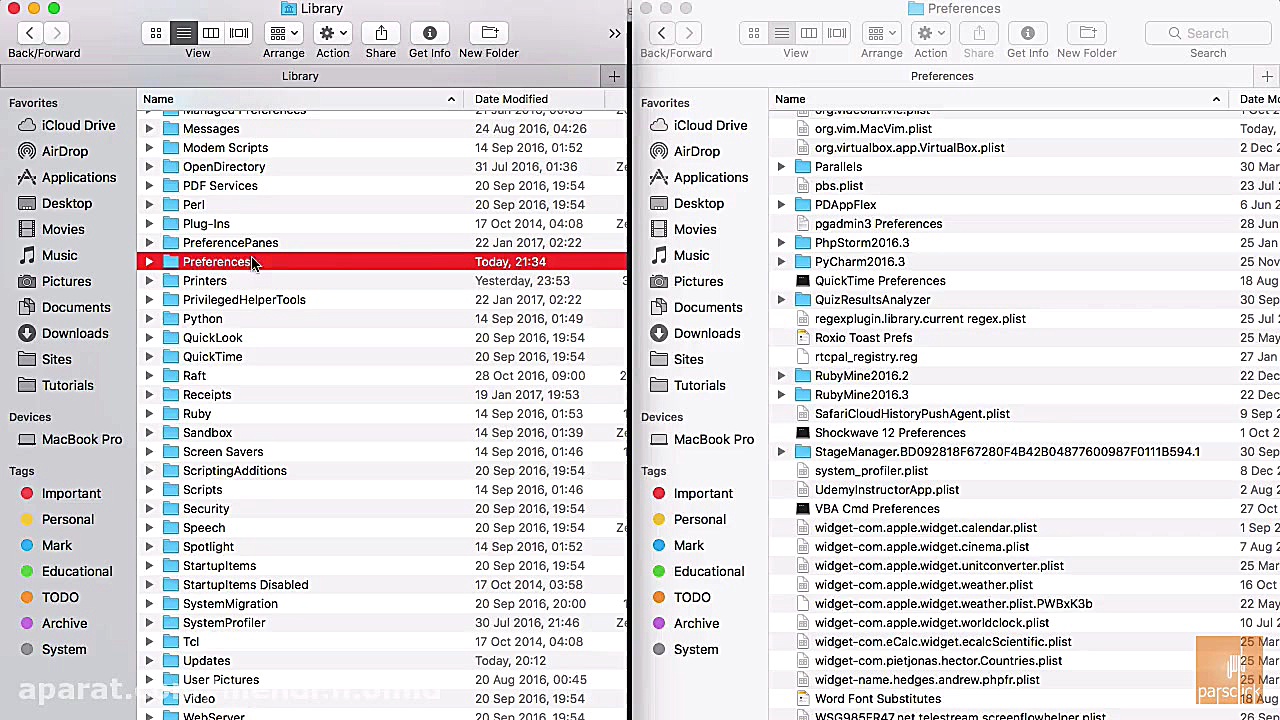Switch Preferences window to icon view

tap(754, 33)
